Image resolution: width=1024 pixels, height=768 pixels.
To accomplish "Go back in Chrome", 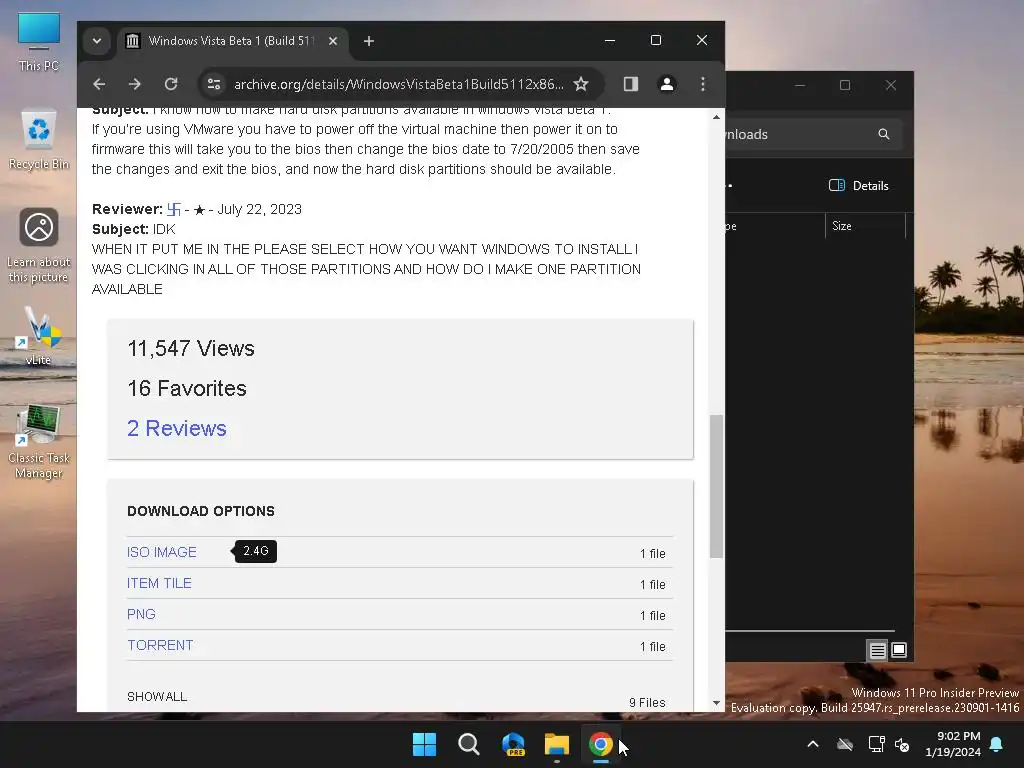I will click(99, 84).
